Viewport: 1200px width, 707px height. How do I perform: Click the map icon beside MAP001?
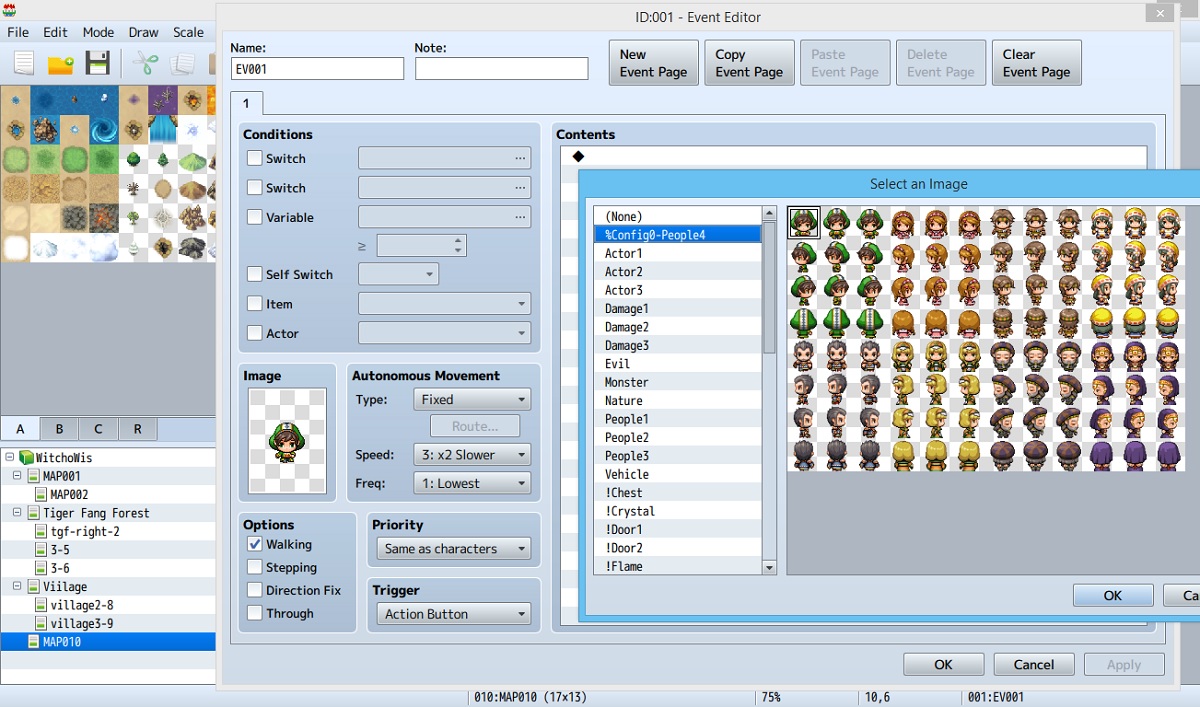click(x=34, y=476)
